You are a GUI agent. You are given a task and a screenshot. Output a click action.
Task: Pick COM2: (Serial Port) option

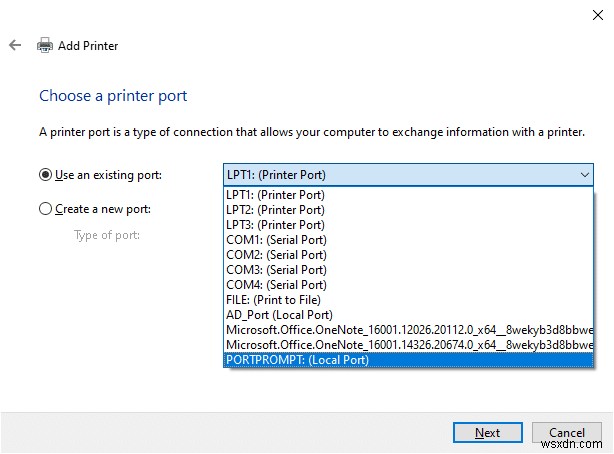coord(408,255)
